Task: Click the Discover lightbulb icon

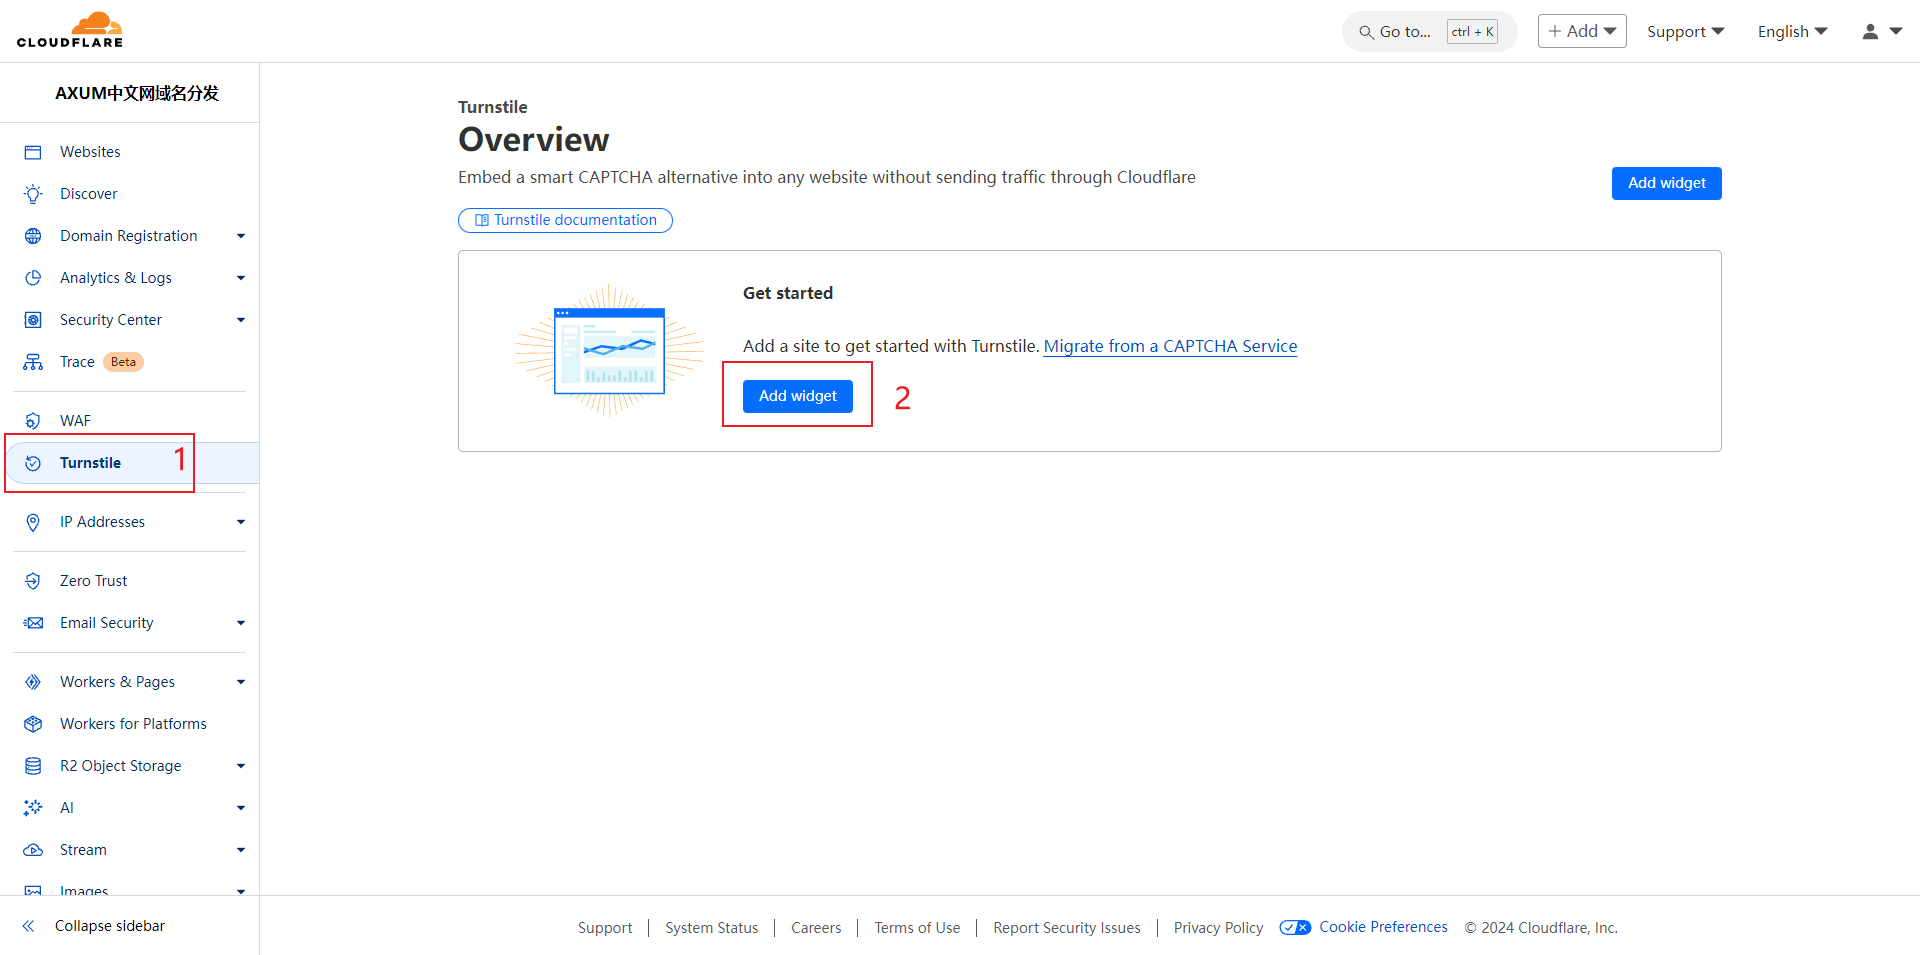Action: tap(33, 194)
